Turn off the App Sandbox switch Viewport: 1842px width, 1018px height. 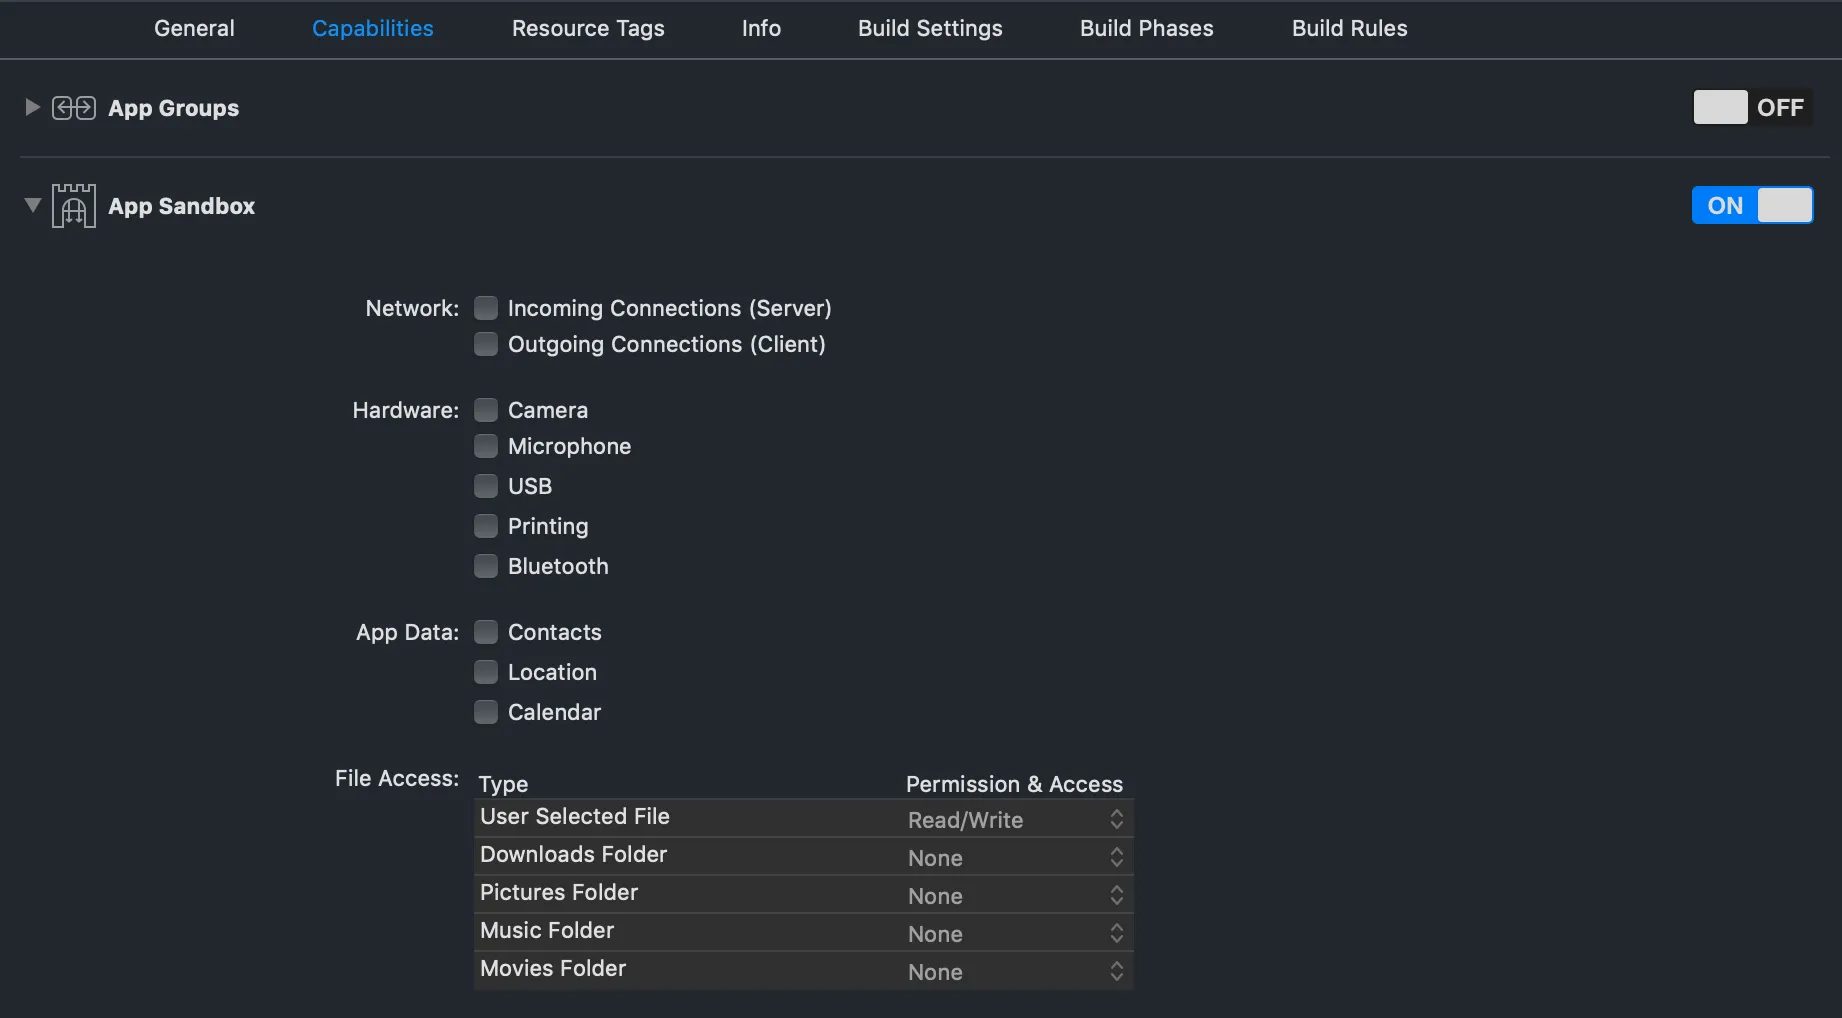(x=1751, y=205)
